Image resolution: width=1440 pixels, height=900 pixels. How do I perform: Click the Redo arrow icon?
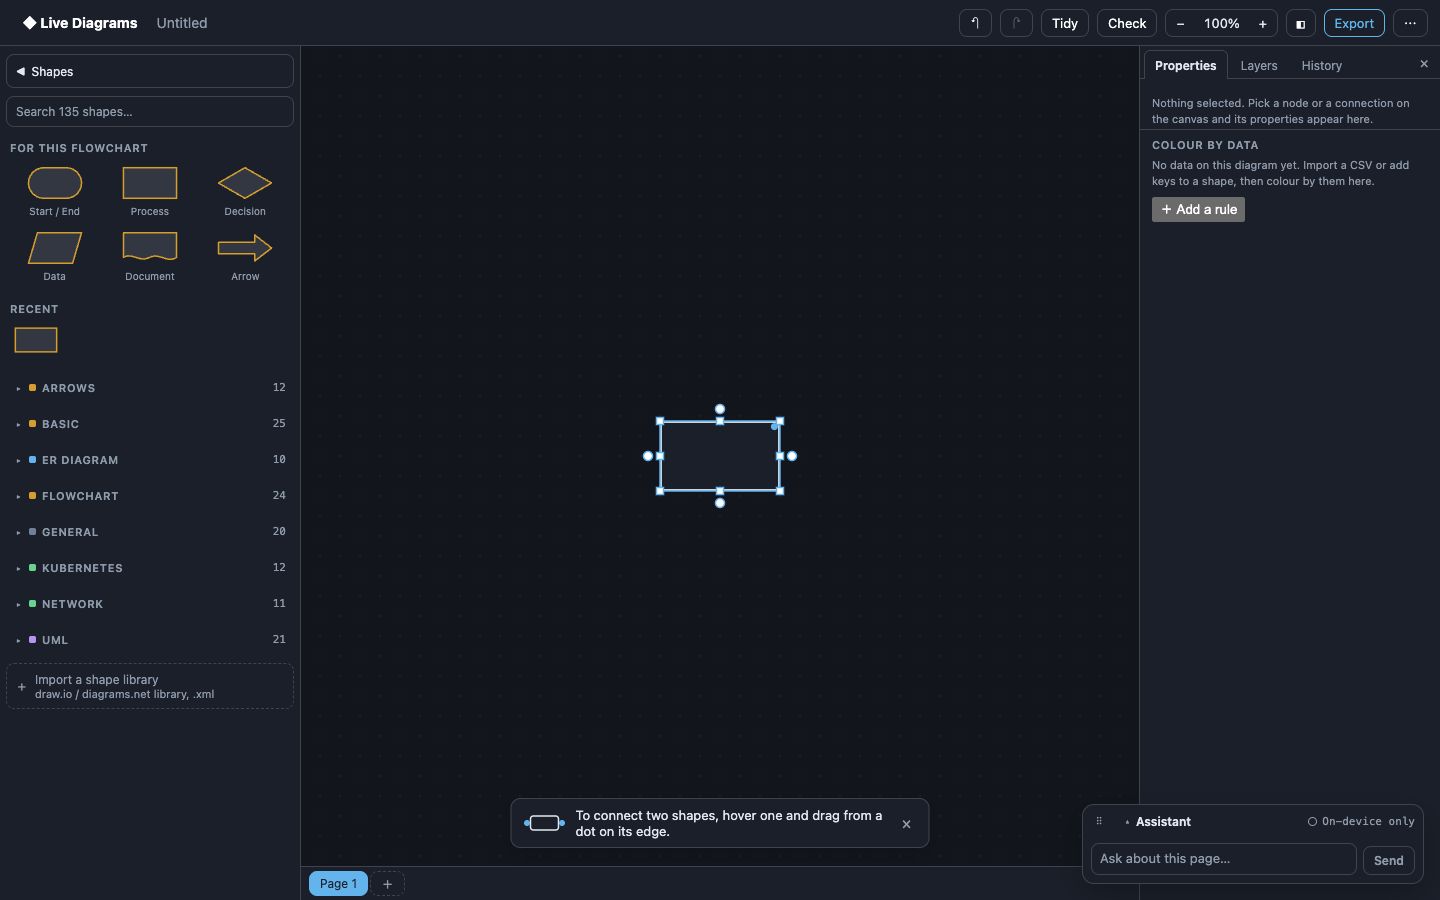point(1016,23)
